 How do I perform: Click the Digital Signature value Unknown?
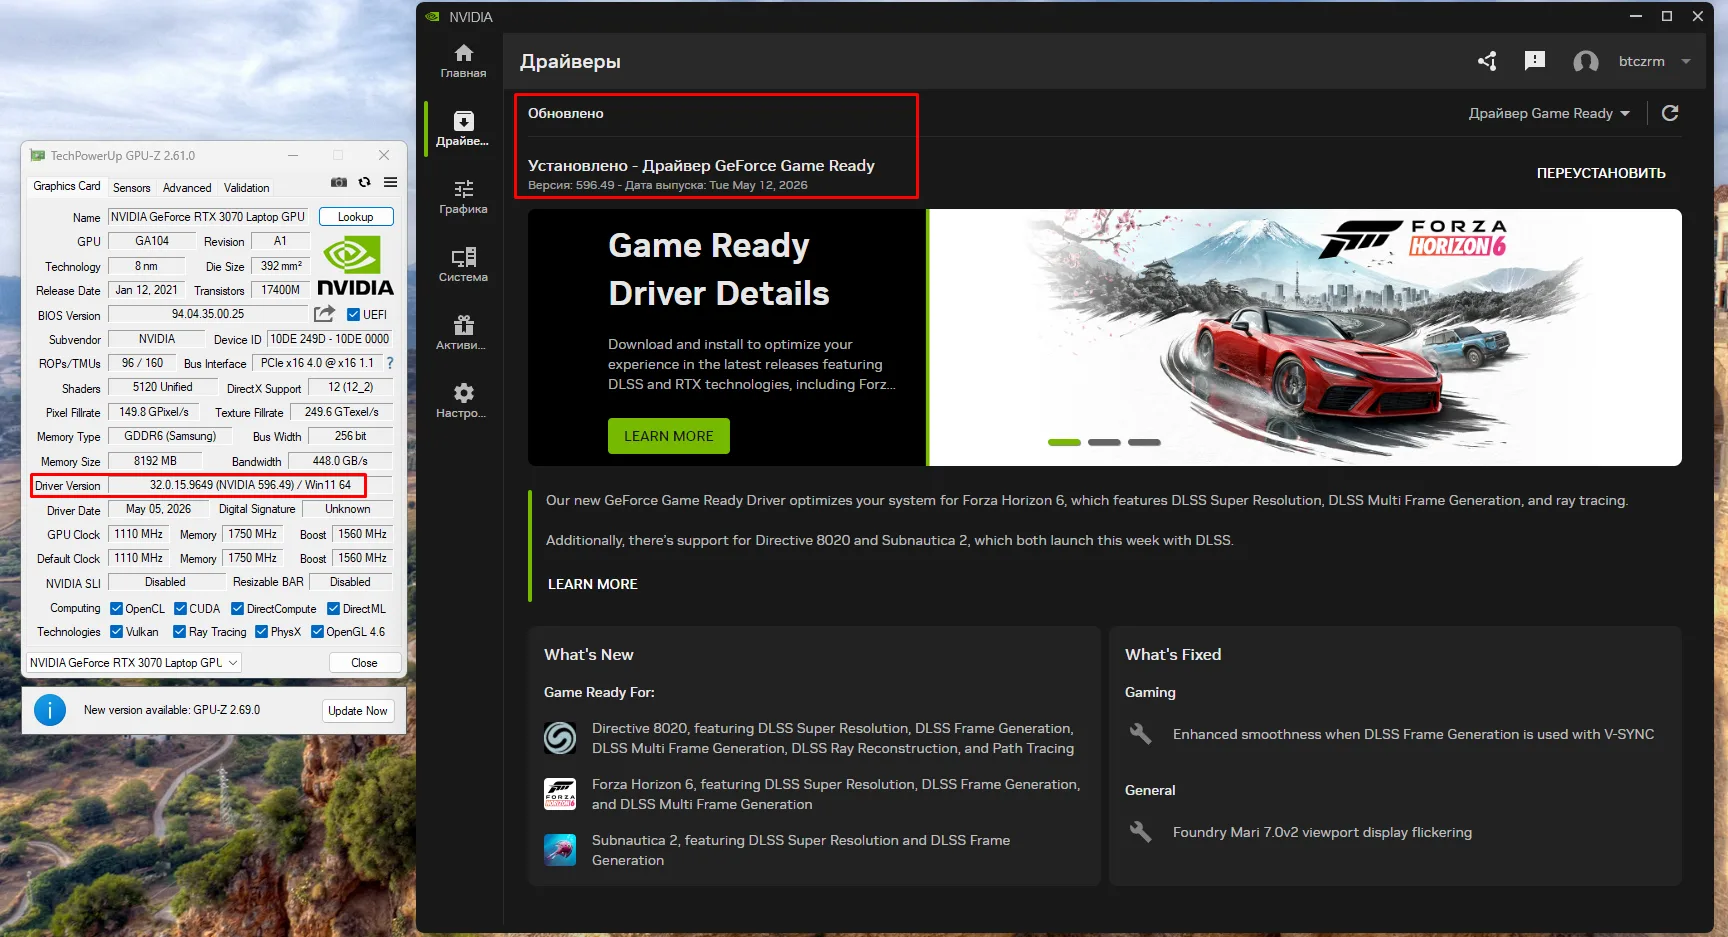tap(348, 509)
